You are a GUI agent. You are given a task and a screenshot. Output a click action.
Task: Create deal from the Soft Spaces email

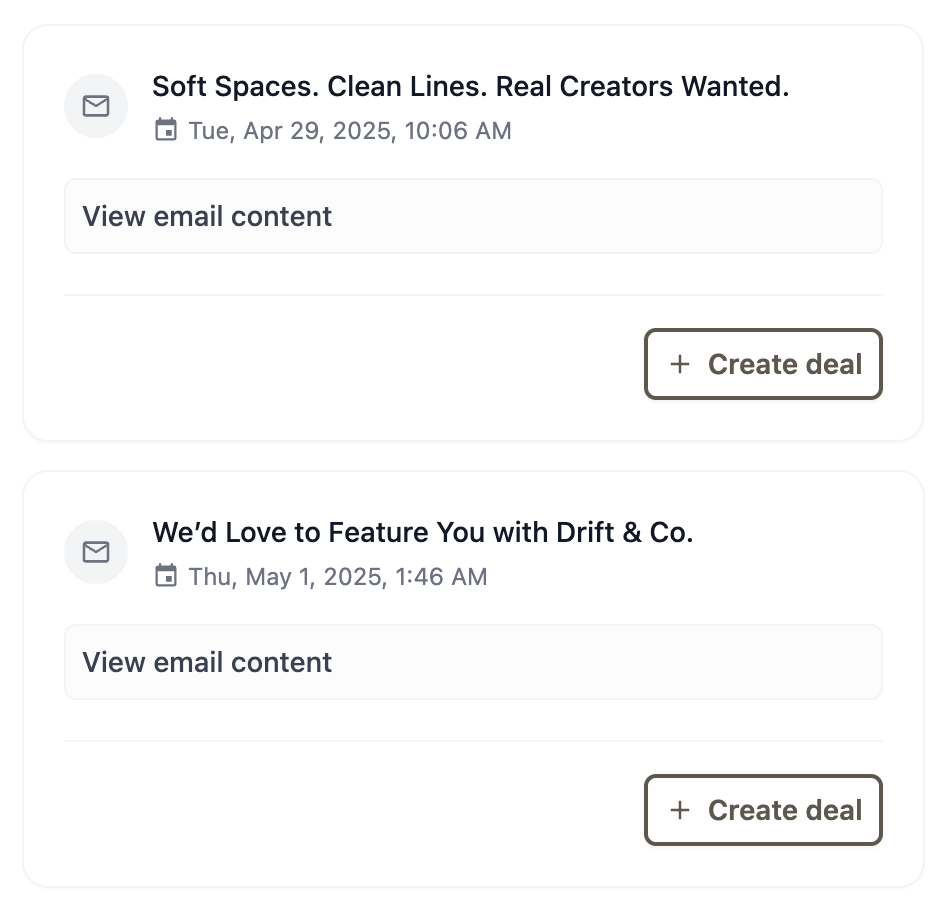click(763, 364)
